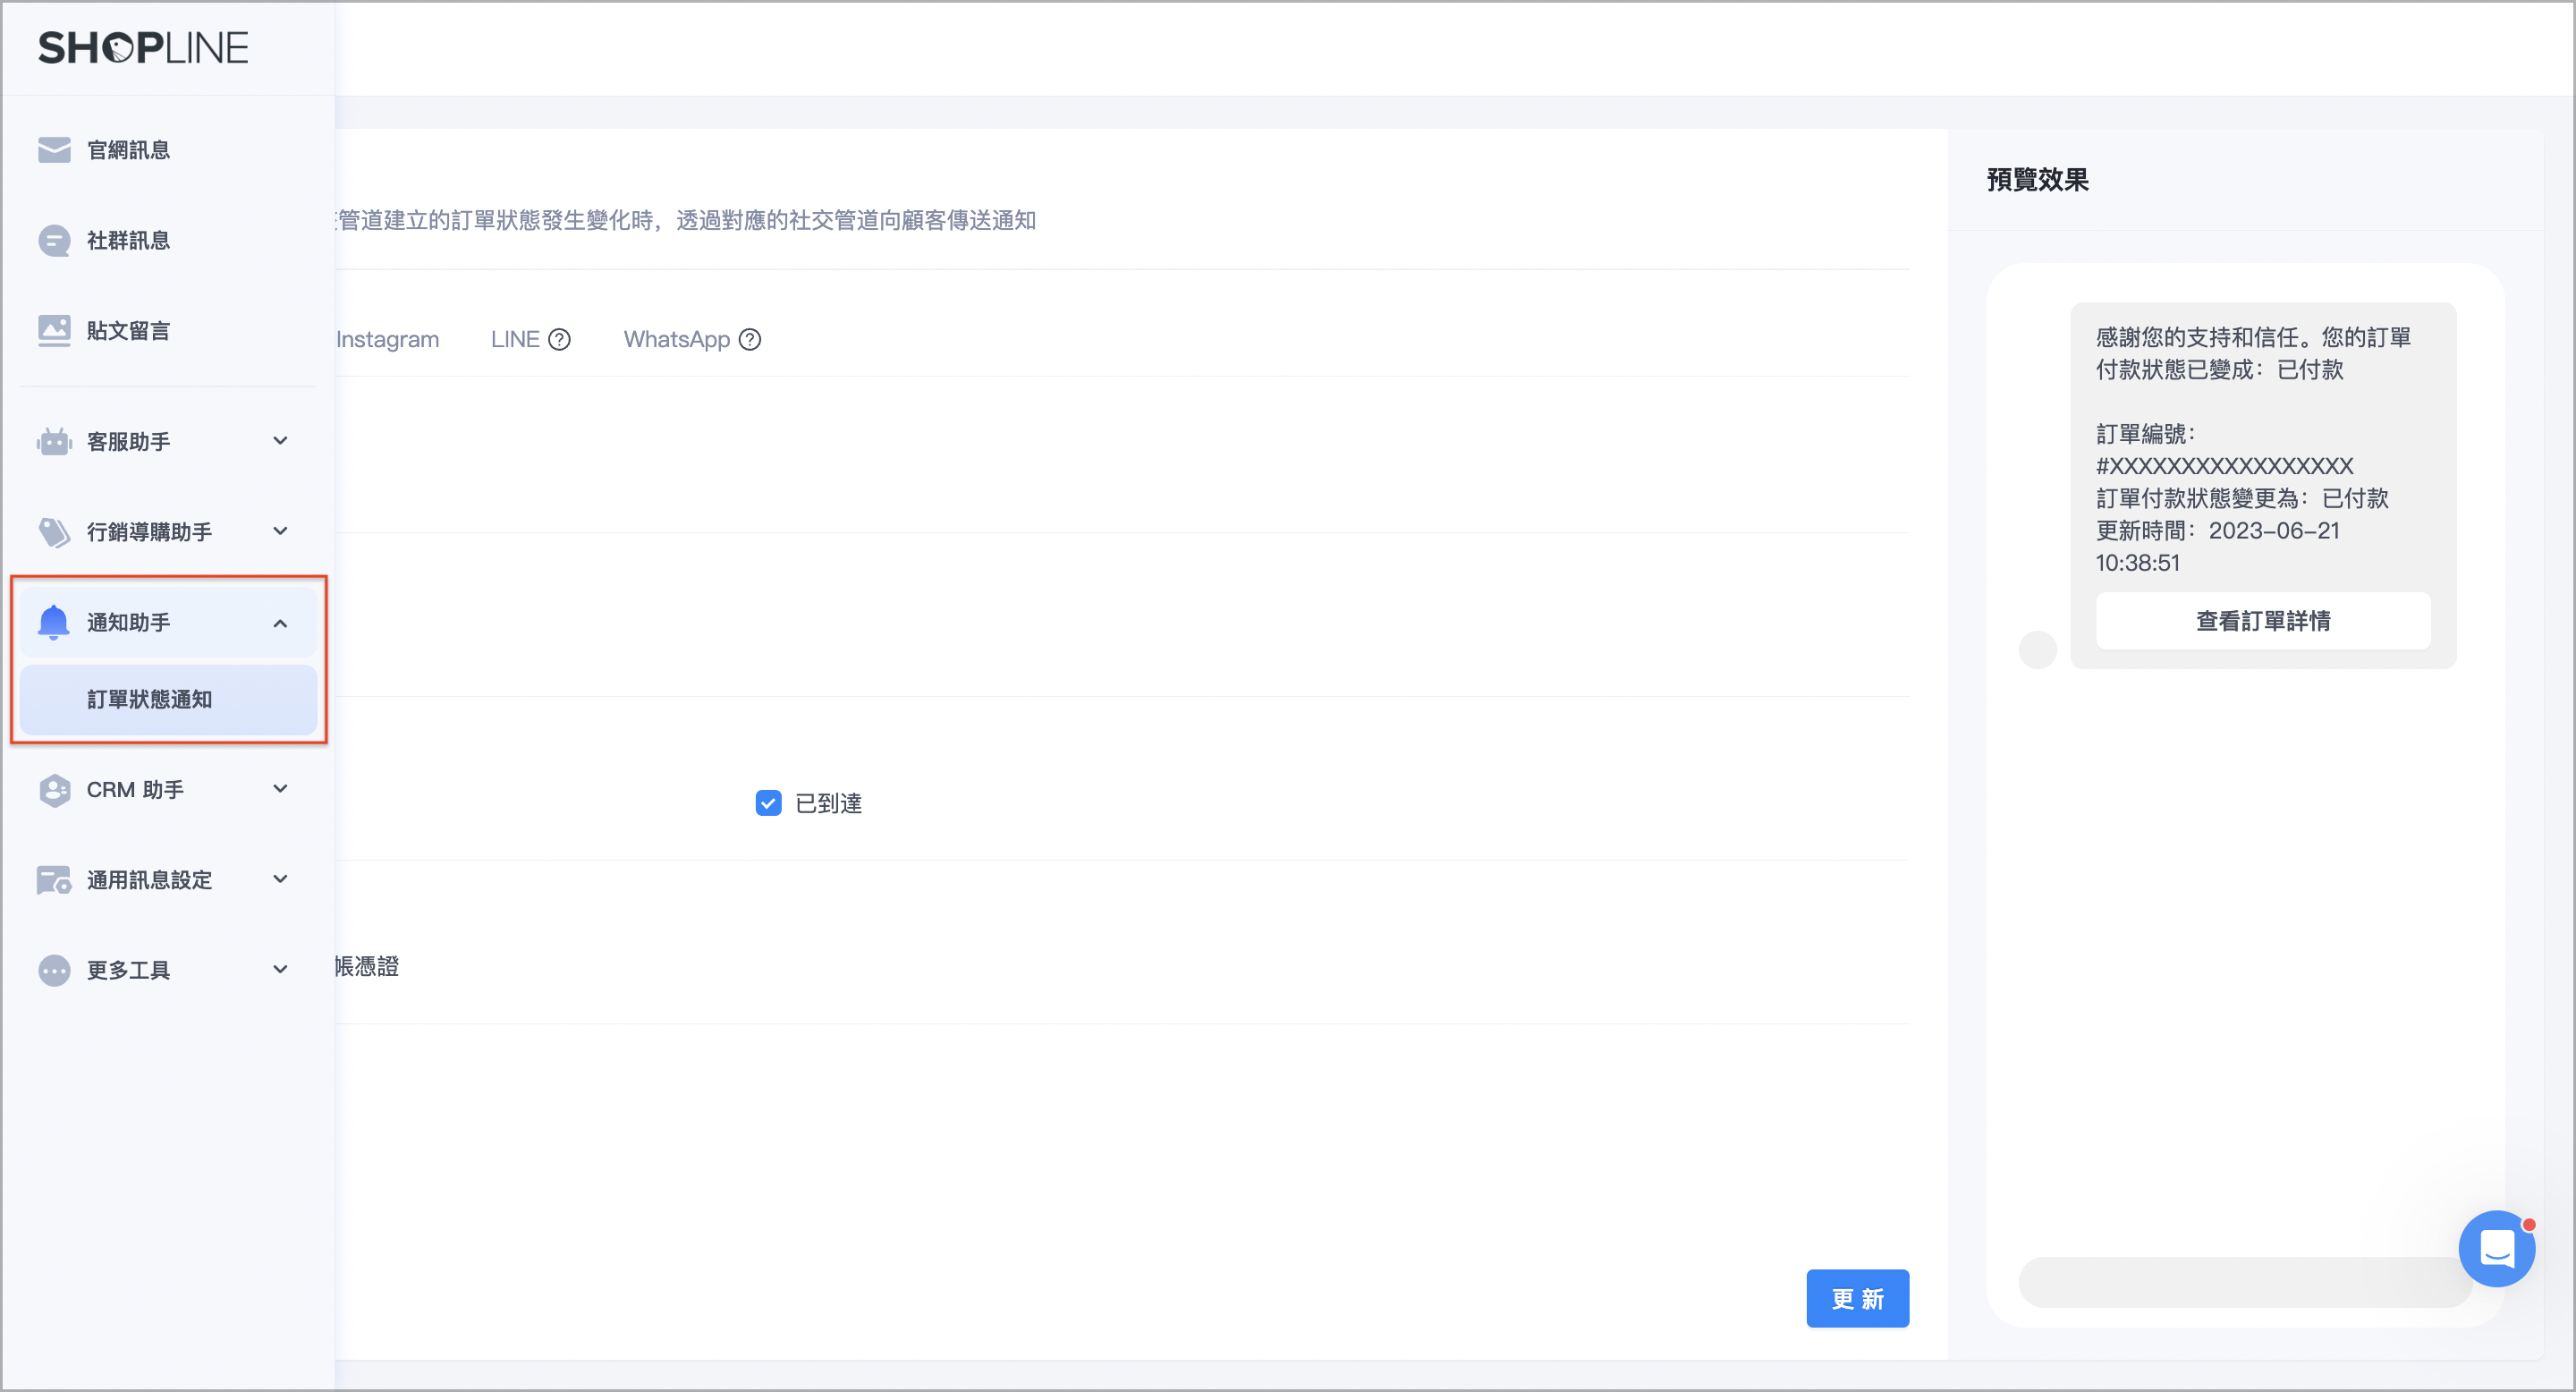The image size is (2576, 1392).
Task: Click the 更新 button
Action: (1857, 1299)
